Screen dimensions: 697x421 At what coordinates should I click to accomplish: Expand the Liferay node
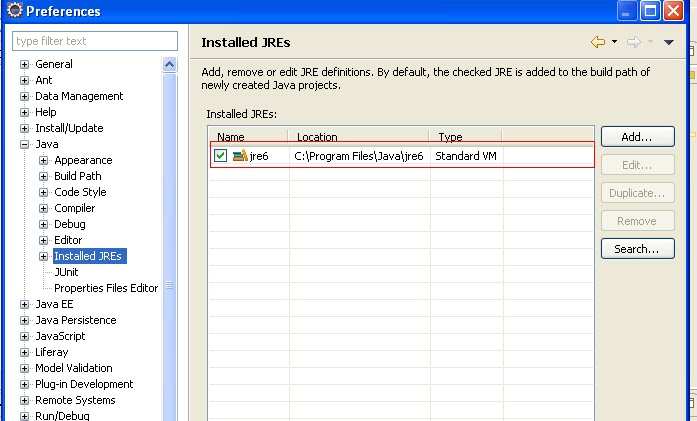tap(24, 353)
